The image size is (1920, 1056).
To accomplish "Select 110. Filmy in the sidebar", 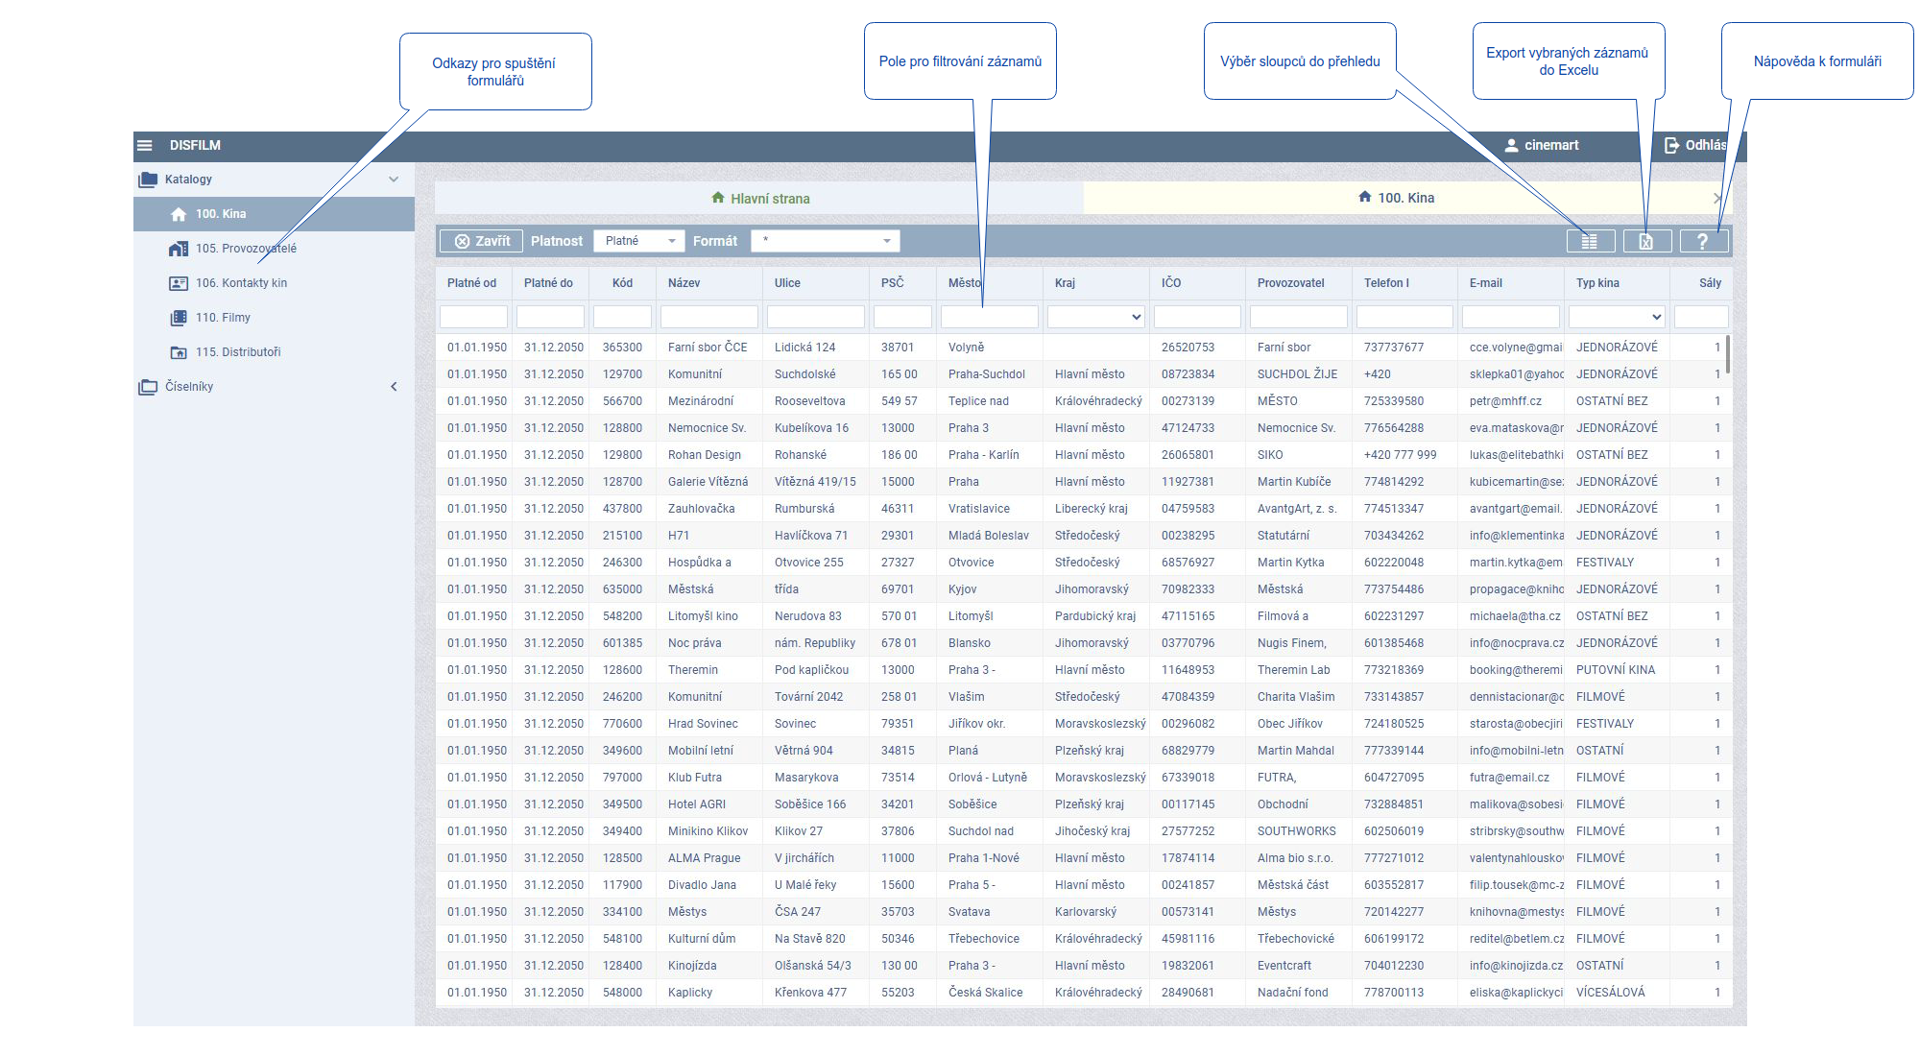I will tap(222, 318).
